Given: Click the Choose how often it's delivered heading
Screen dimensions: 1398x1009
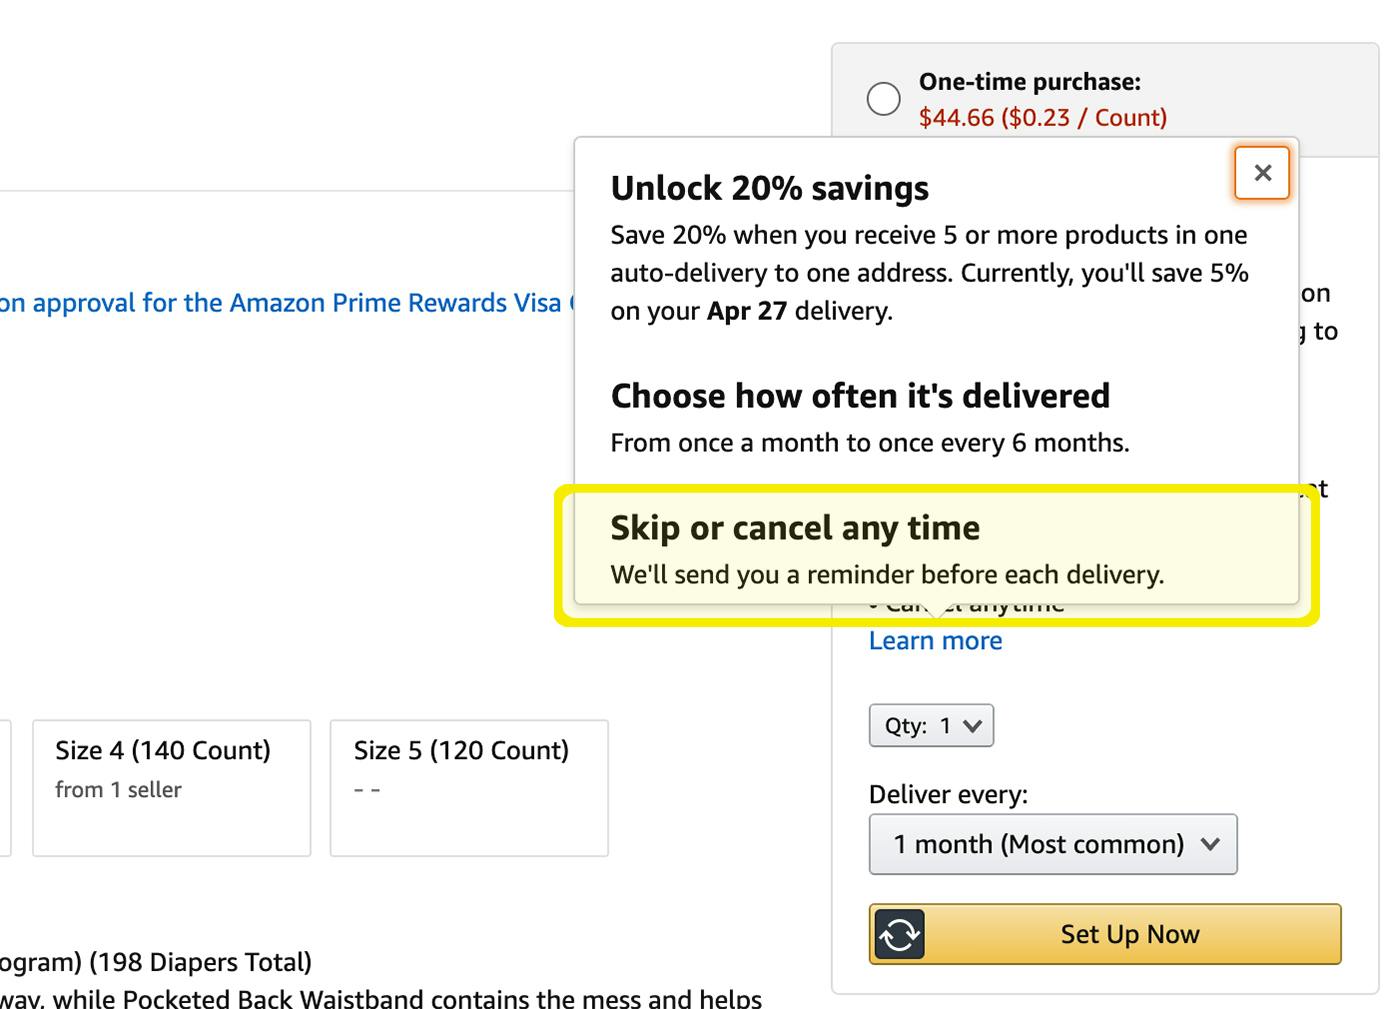Looking at the screenshot, I should click(860, 396).
